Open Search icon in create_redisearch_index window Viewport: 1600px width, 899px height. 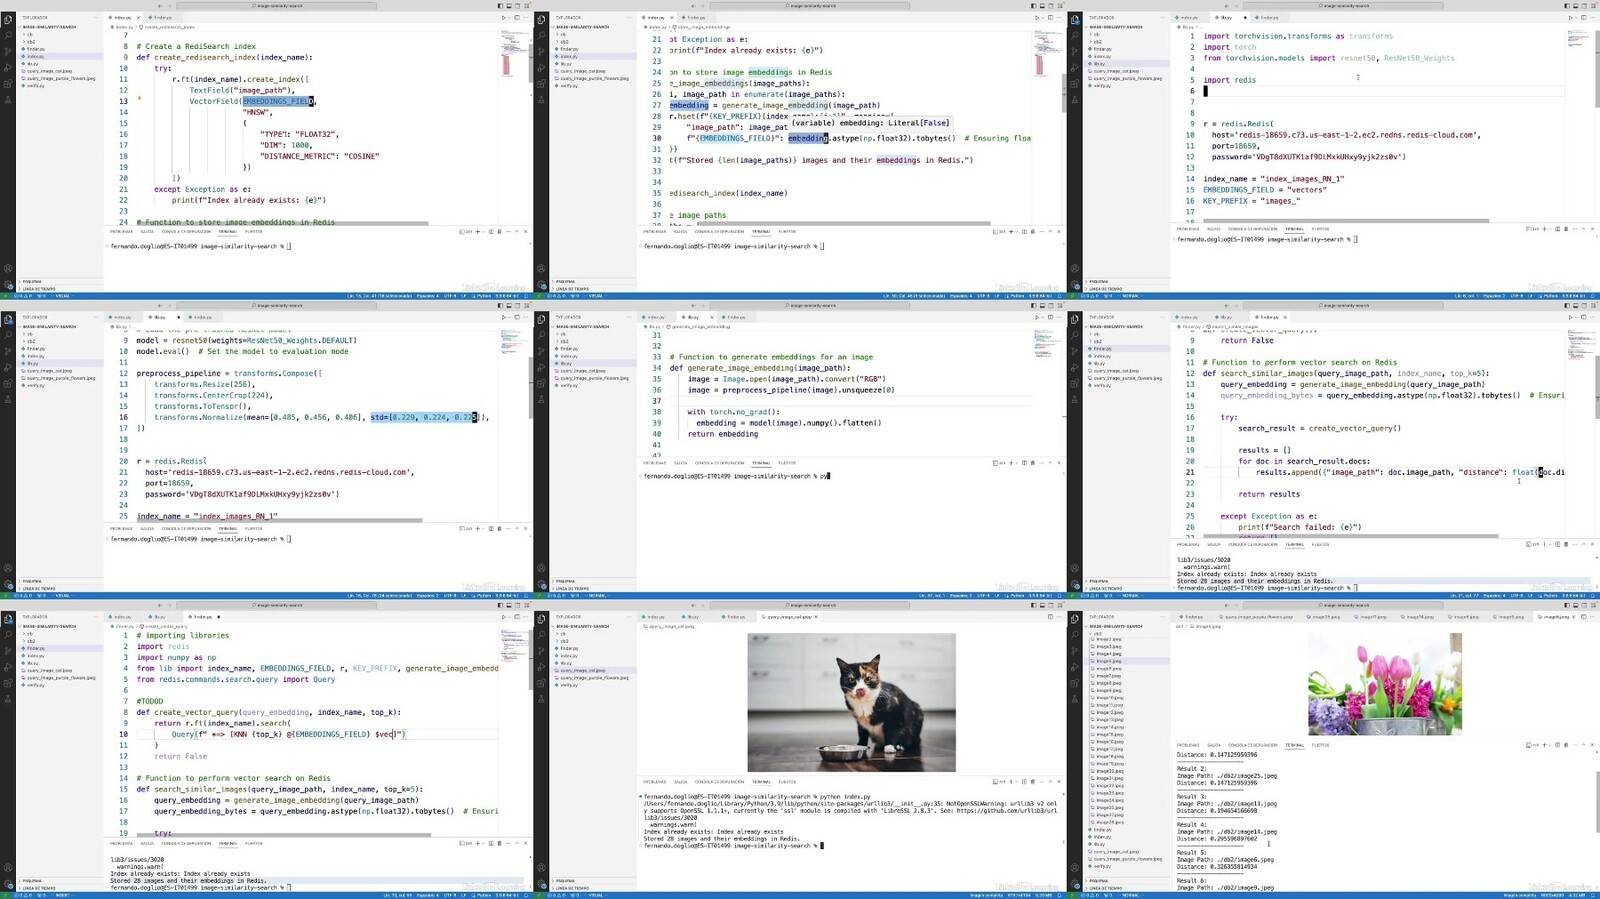pyautogui.click(x=7, y=35)
